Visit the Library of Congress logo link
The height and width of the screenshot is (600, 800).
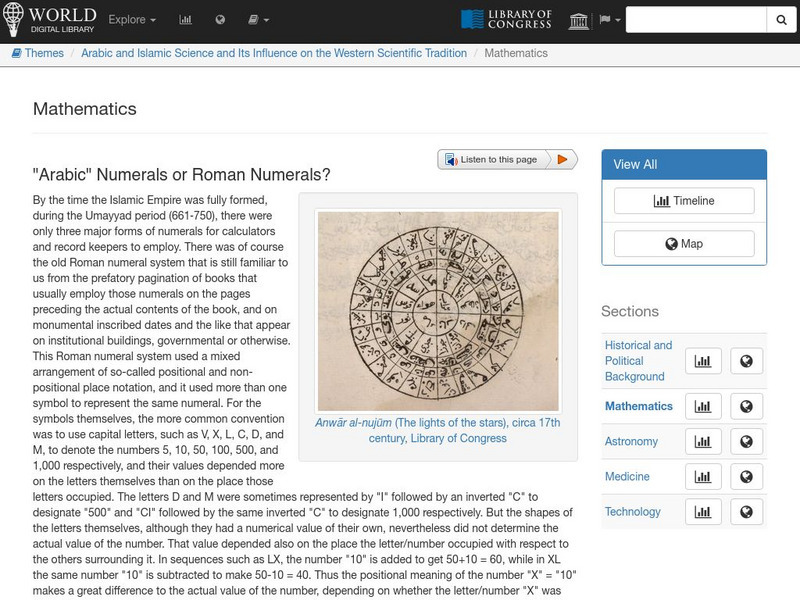click(x=506, y=19)
